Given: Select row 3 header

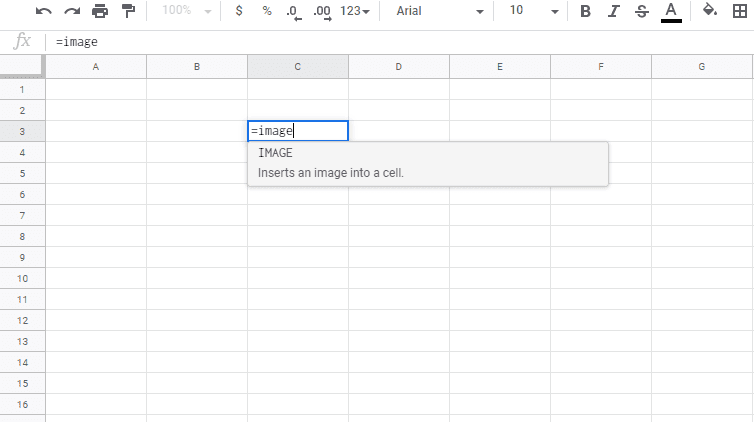Looking at the screenshot, I should click(x=22, y=131).
